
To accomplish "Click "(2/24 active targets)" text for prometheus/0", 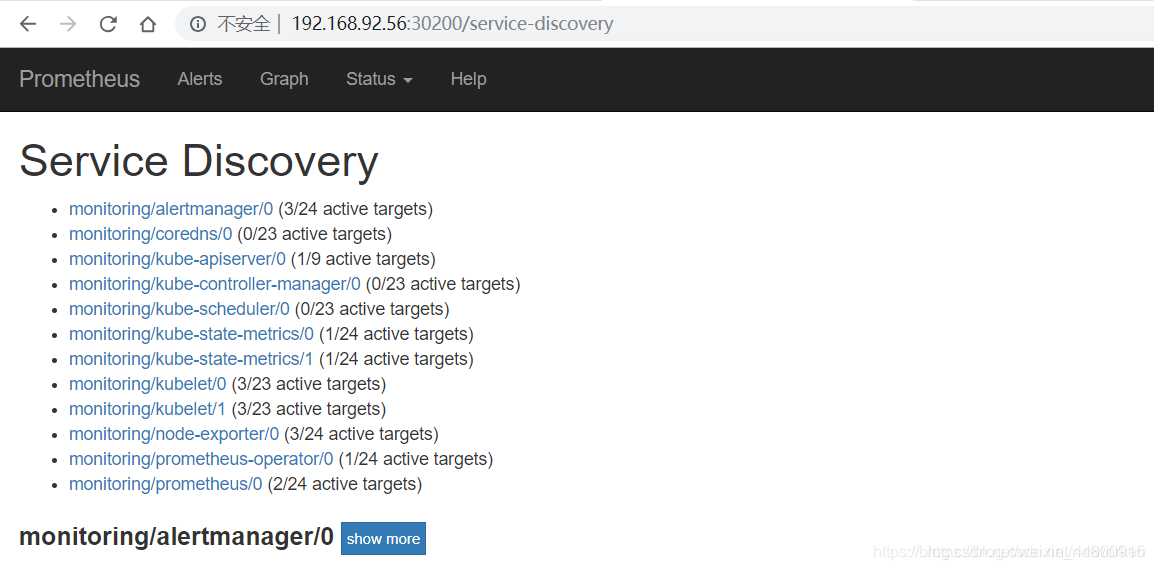I will click(344, 485).
